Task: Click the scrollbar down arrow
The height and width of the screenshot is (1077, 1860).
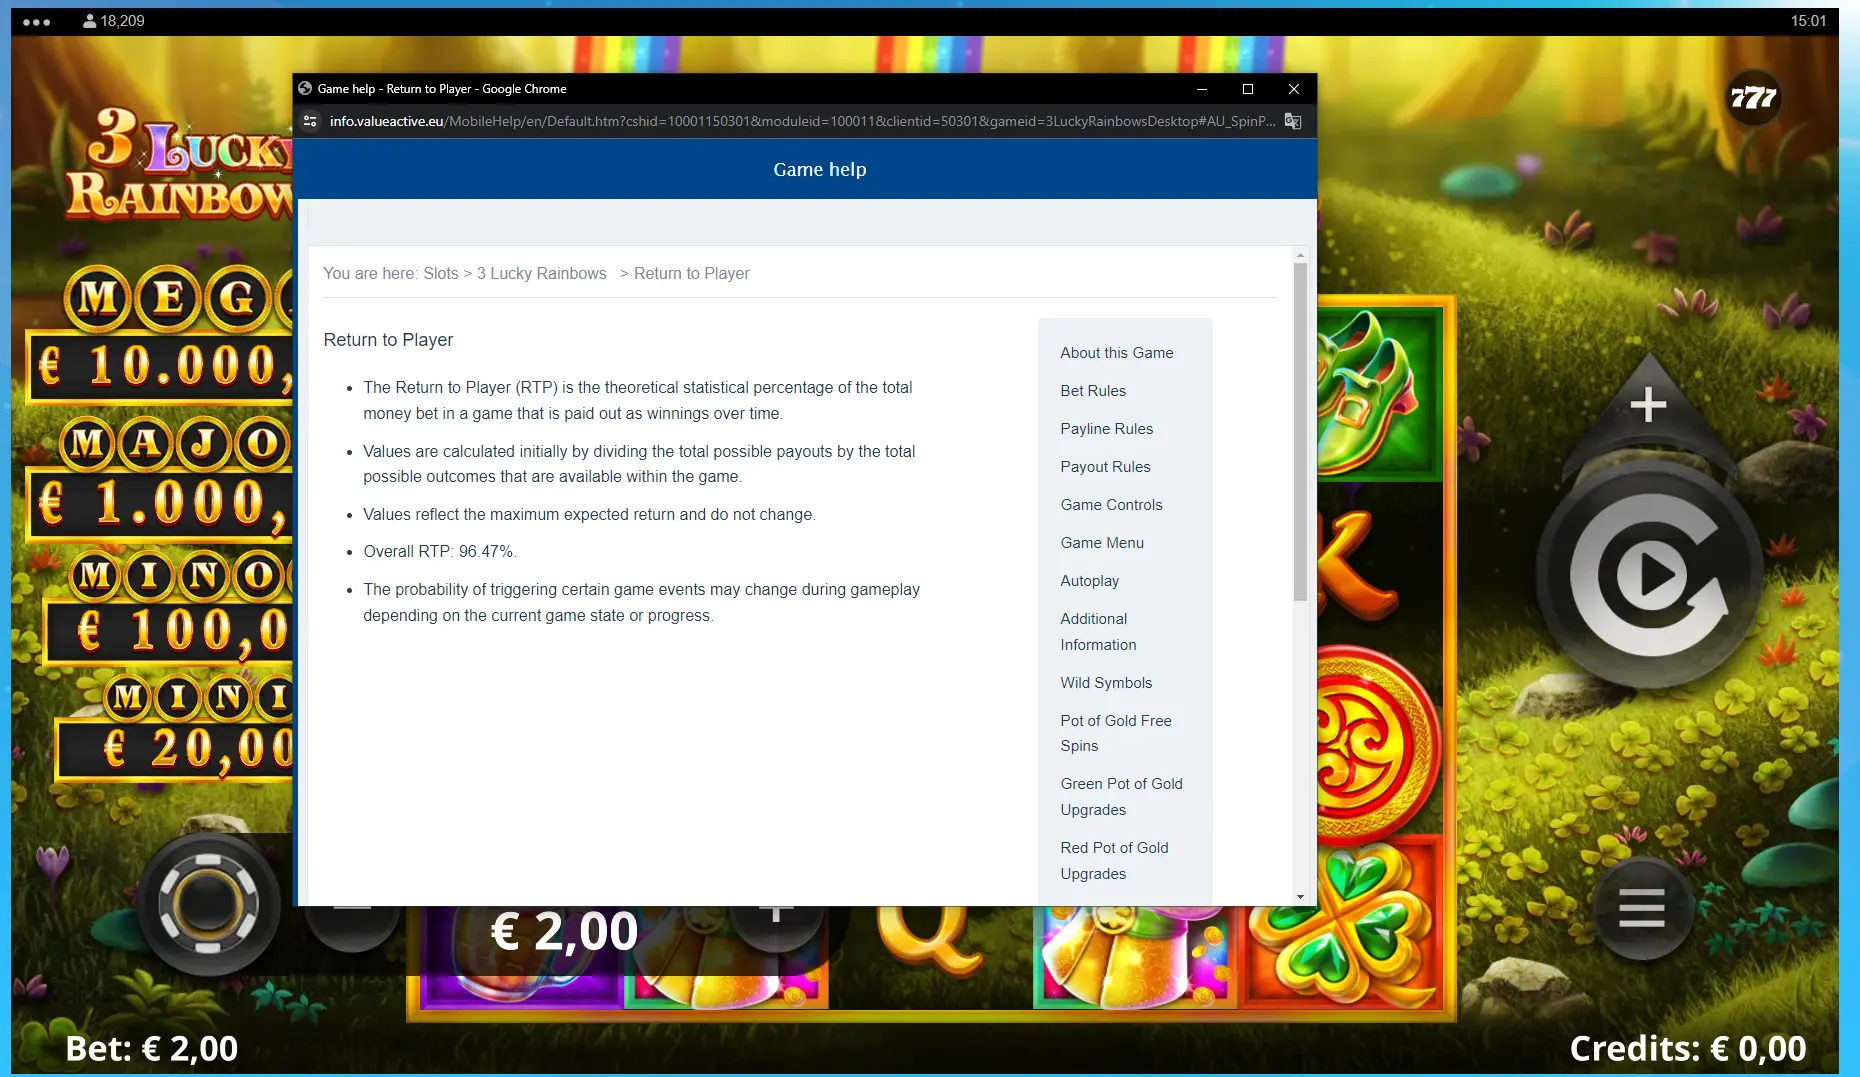Action: coord(1300,897)
